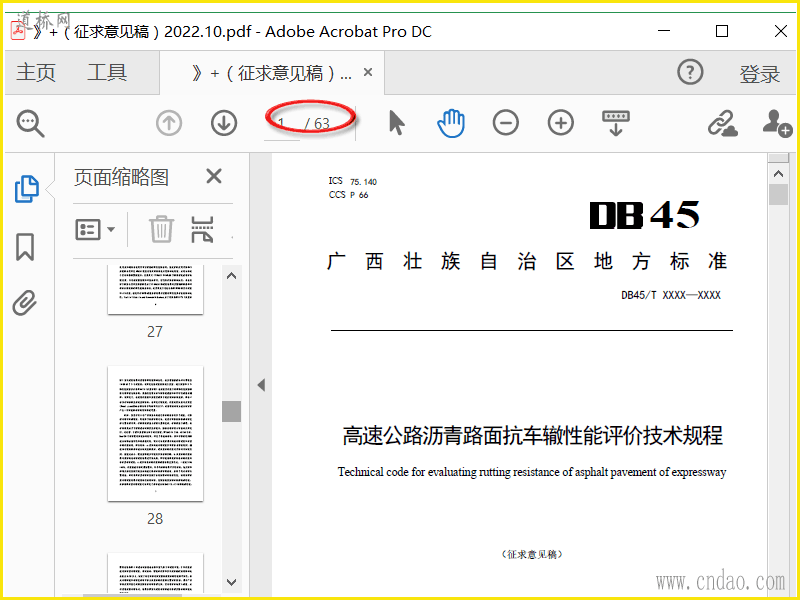Viewport: 800px width, 600px height.
Task: Click the page label 28
Action: (155, 519)
